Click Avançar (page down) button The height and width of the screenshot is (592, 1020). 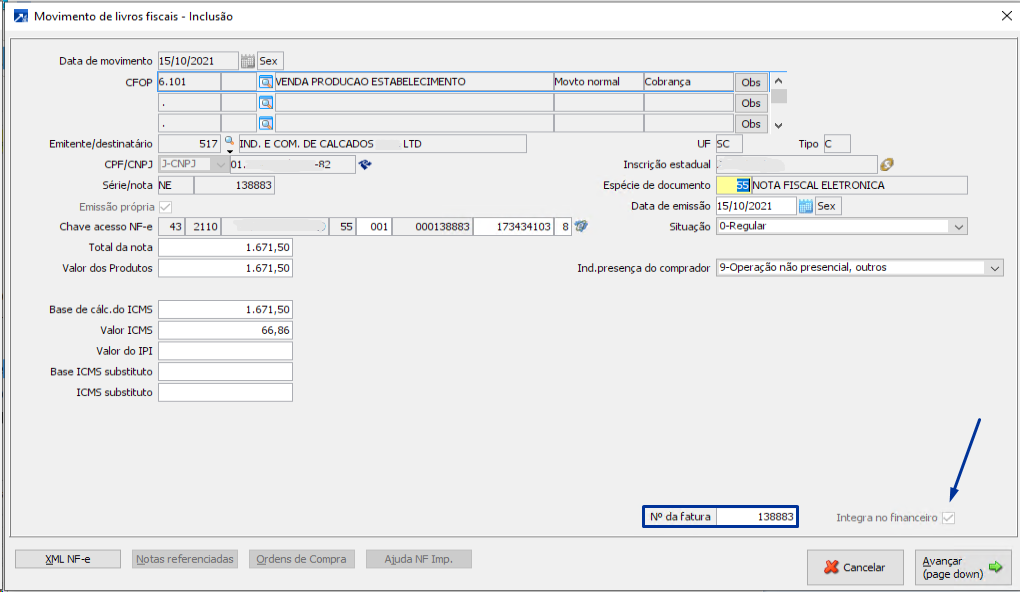962,567
